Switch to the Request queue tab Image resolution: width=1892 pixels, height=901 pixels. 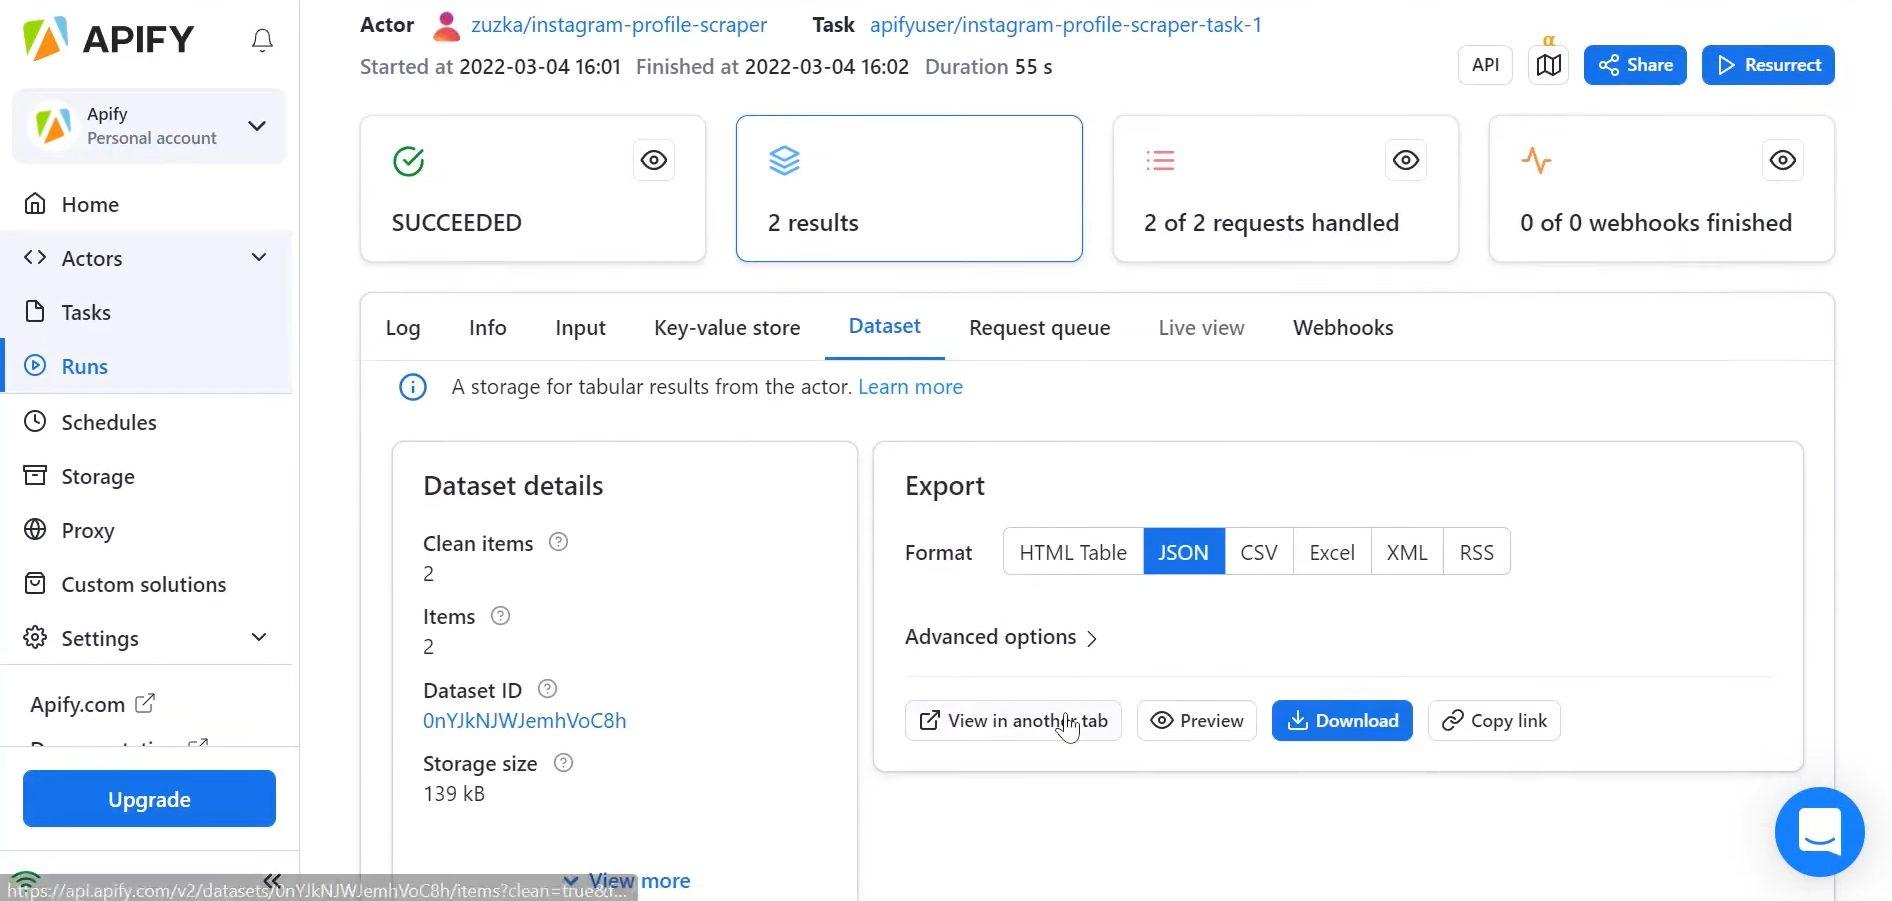[1039, 328]
